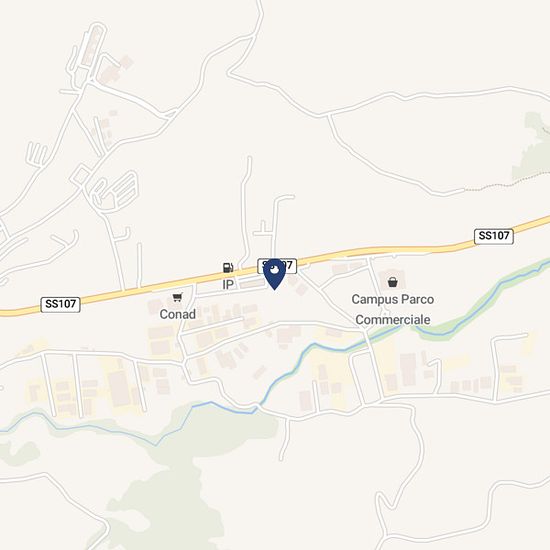
Task: Open the Campus Parco Commerciale label
Action: (393, 309)
